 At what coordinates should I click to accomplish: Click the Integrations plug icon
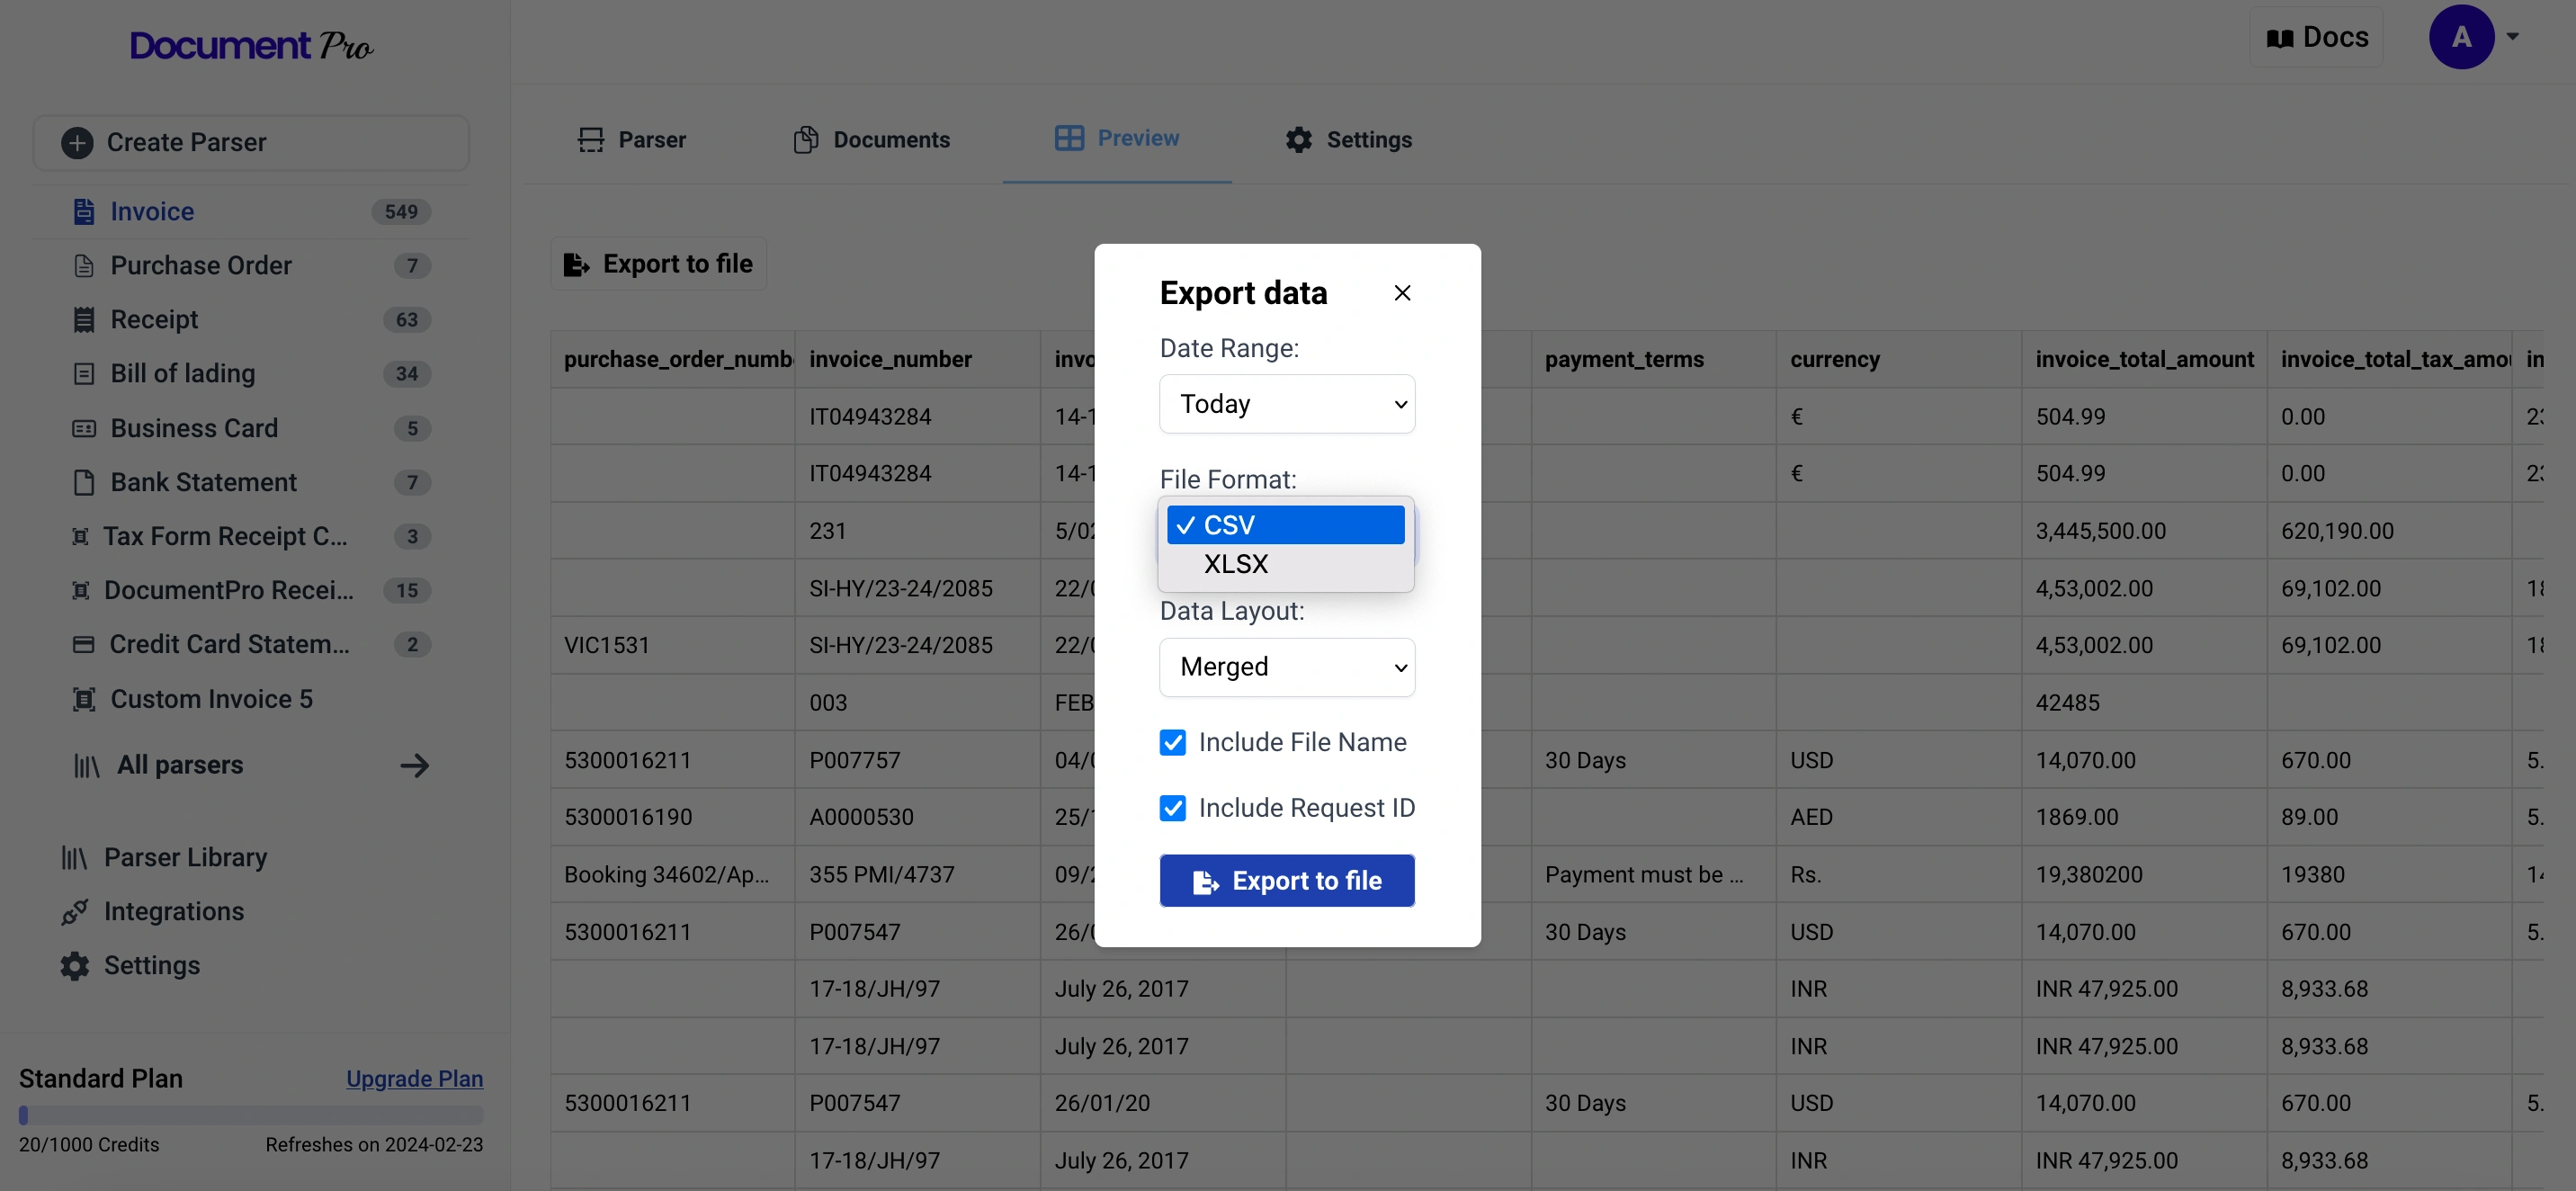(74, 912)
